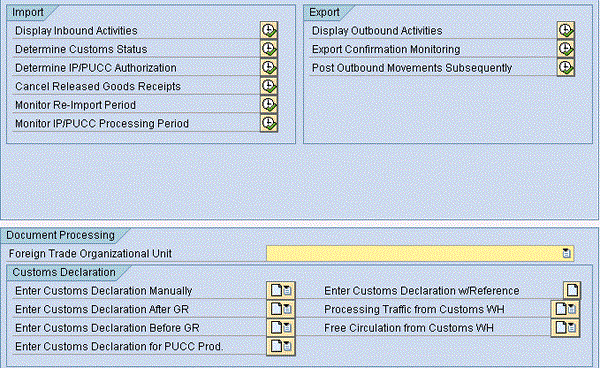600x368 pixels.
Task: Start Enter Customs Declaration for PUCC Prod.
Action: [x=281, y=346]
